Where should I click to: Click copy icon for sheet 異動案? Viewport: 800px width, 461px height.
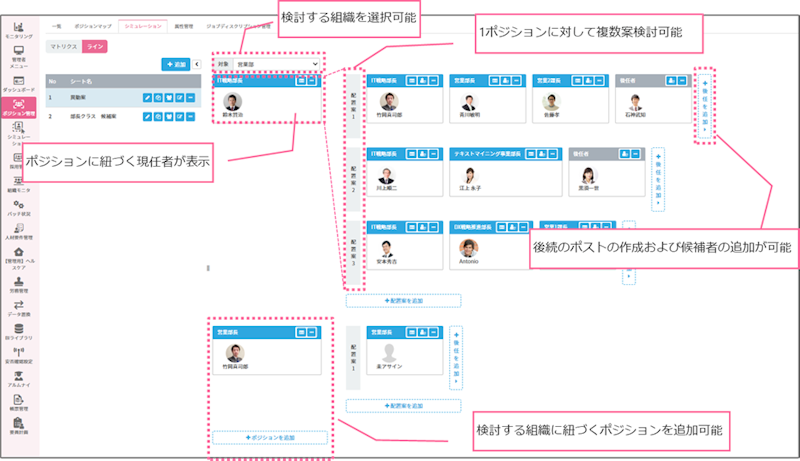(158, 97)
